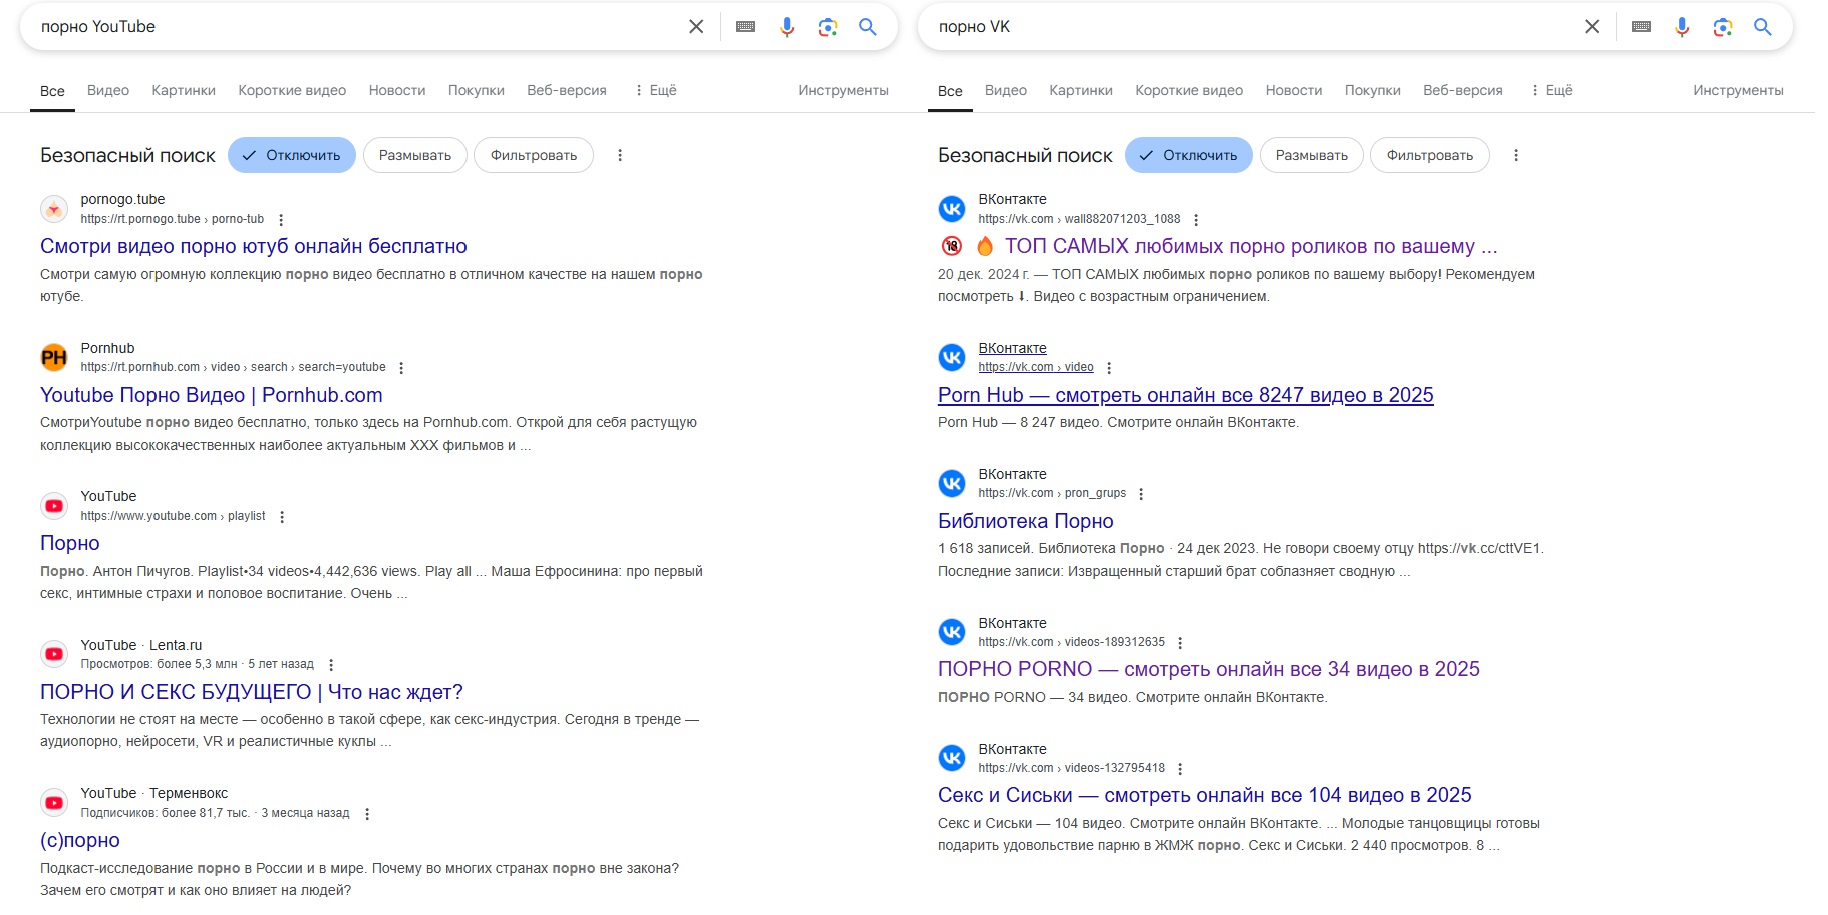The width and height of the screenshot is (1828, 915).
Task: Click microphone voice search in YouTube query box
Action: tap(787, 27)
